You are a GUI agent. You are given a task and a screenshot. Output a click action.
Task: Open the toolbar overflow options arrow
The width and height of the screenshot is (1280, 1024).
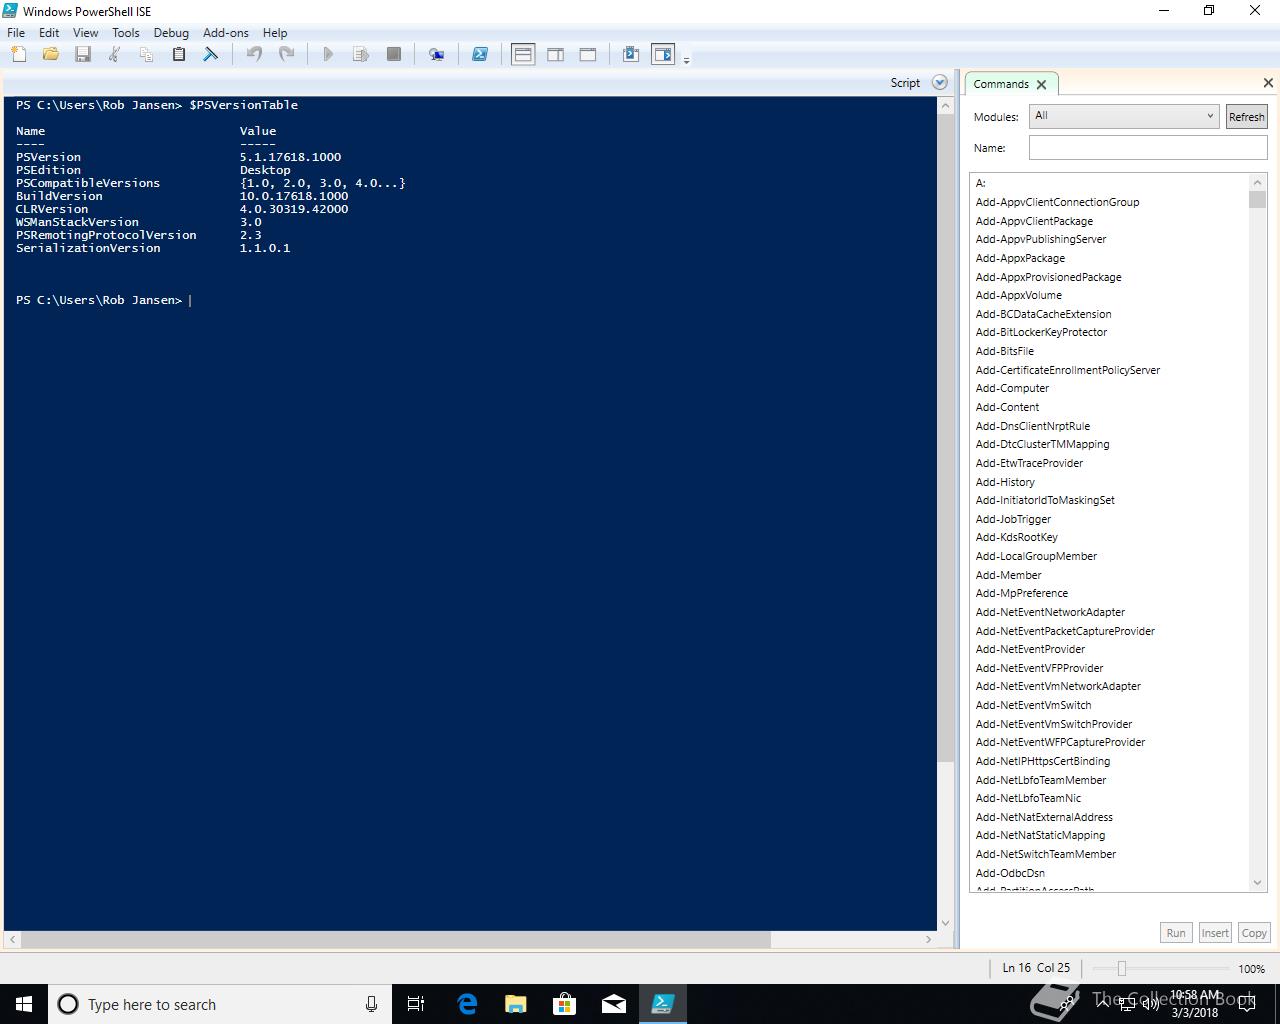point(686,60)
